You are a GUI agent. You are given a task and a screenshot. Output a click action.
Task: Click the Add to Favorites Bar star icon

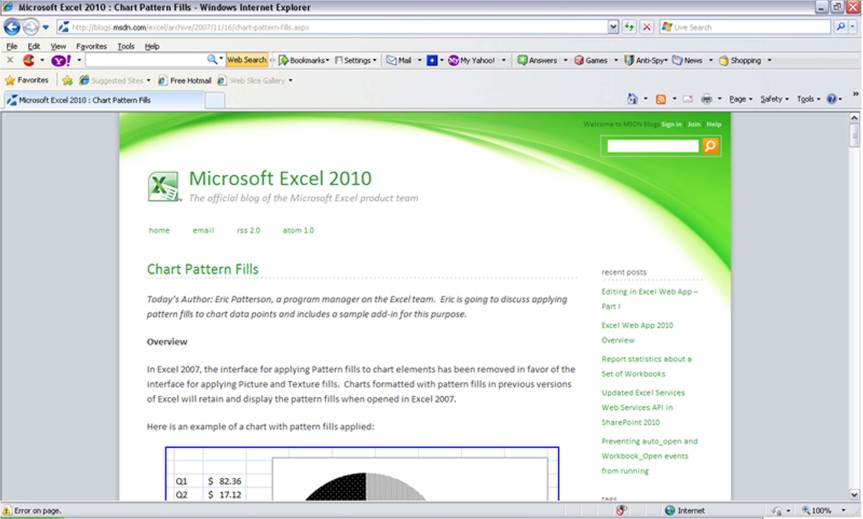[67, 80]
